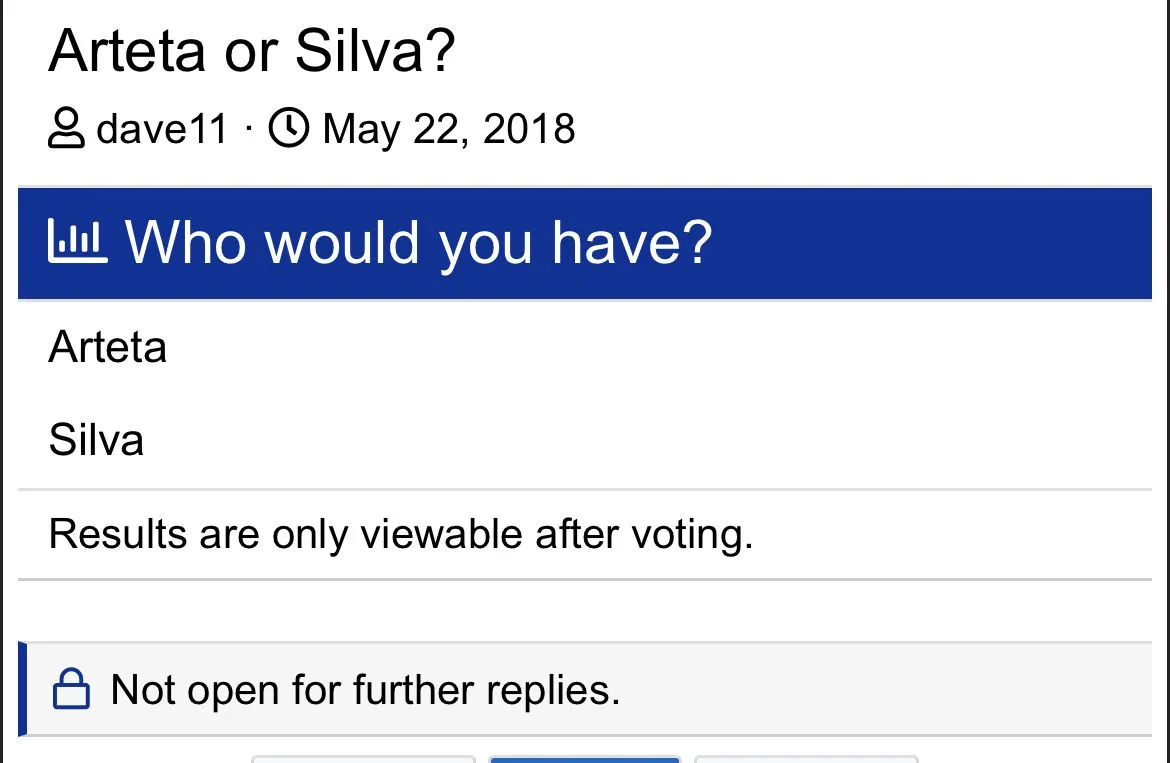This screenshot has width=1170, height=763.
Task: Vote for Silva in the poll
Action: coord(96,440)
